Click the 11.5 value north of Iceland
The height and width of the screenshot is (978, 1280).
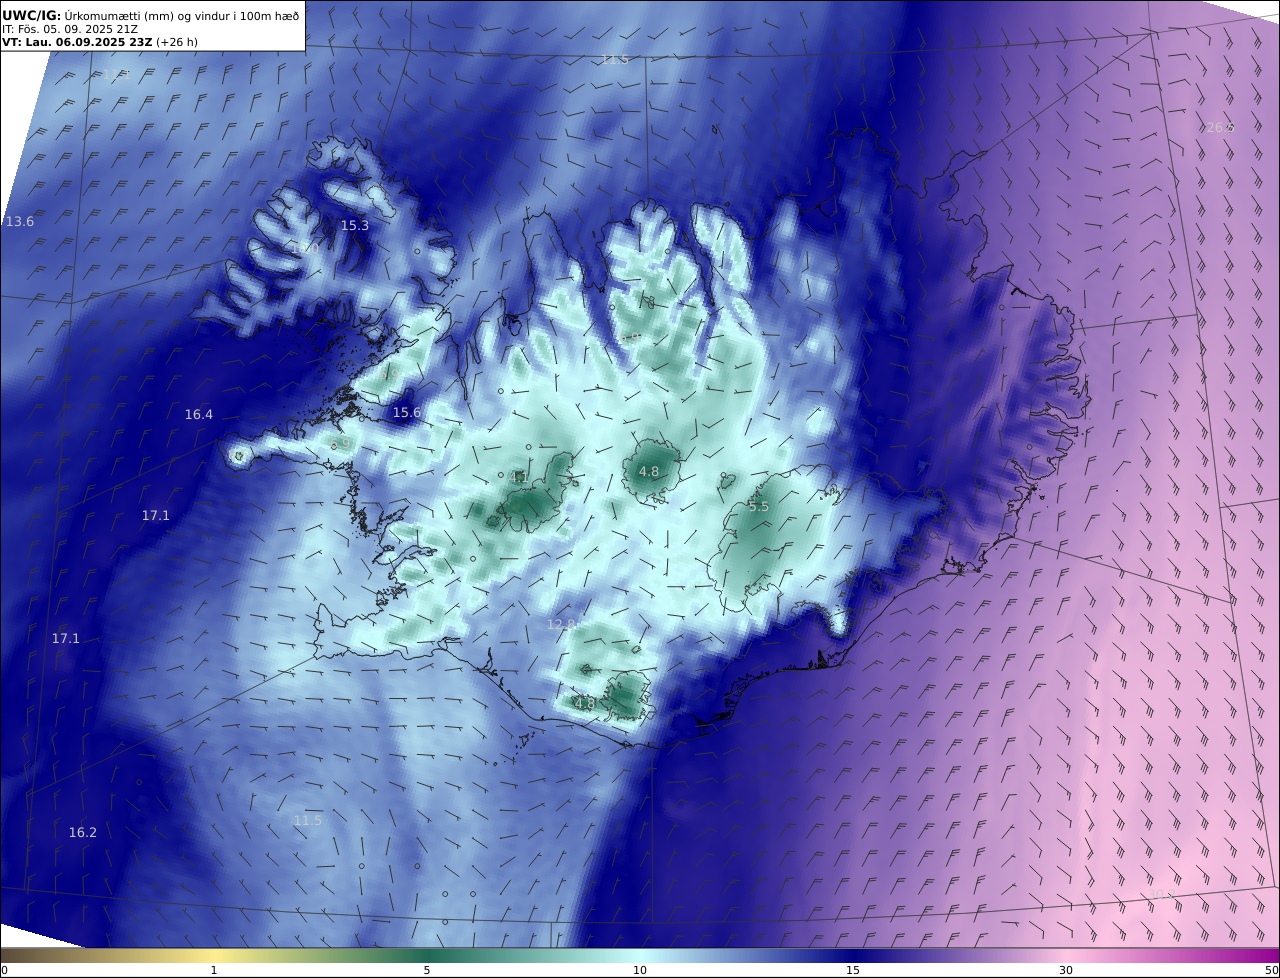coord(615,60)
